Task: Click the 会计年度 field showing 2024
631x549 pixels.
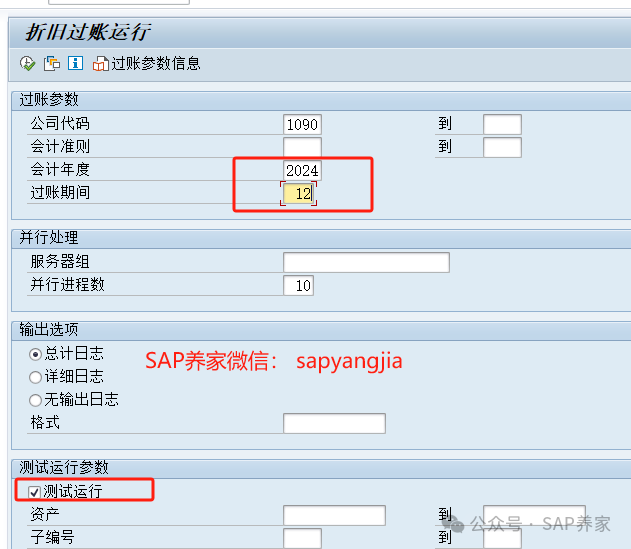Action: pyautogui.click(x=302, y=171)
